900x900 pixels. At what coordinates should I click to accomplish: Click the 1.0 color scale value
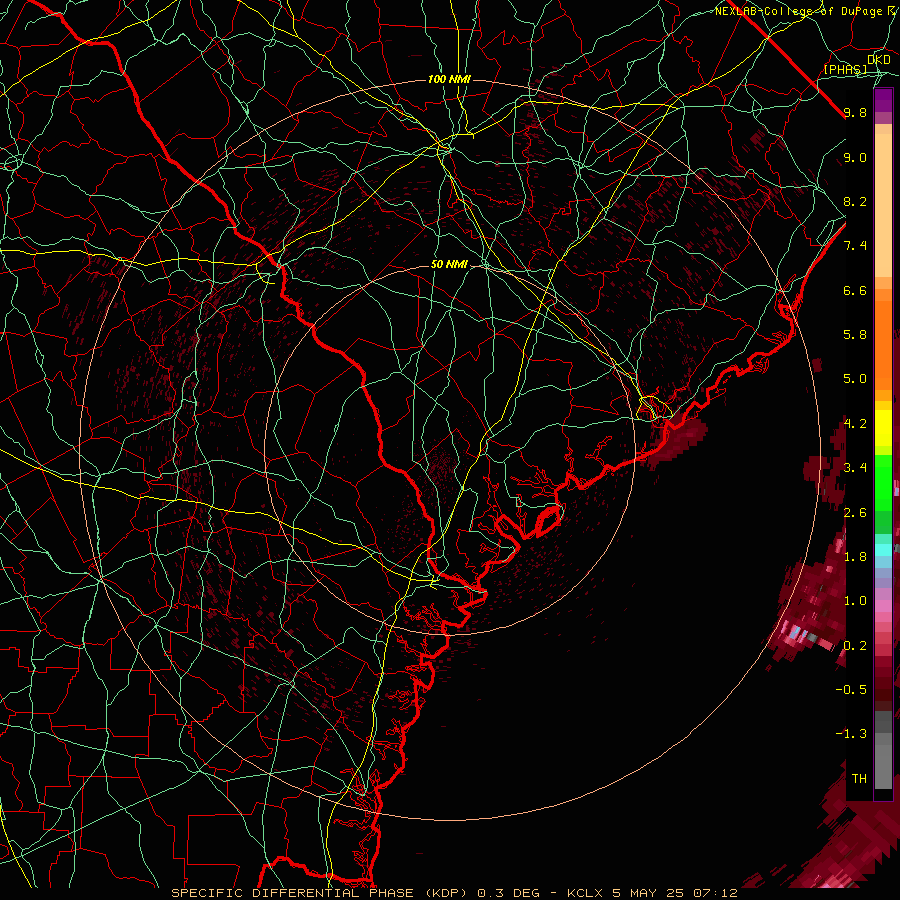coord(855,601)
